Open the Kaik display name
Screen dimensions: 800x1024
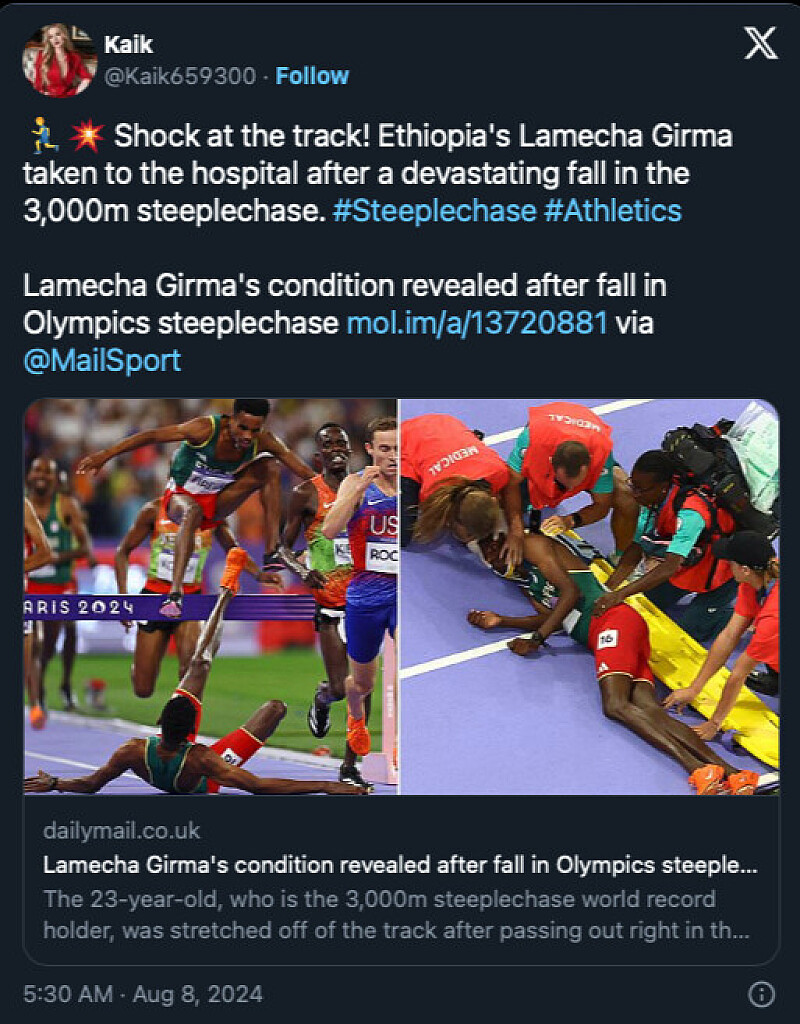[129, 44]
